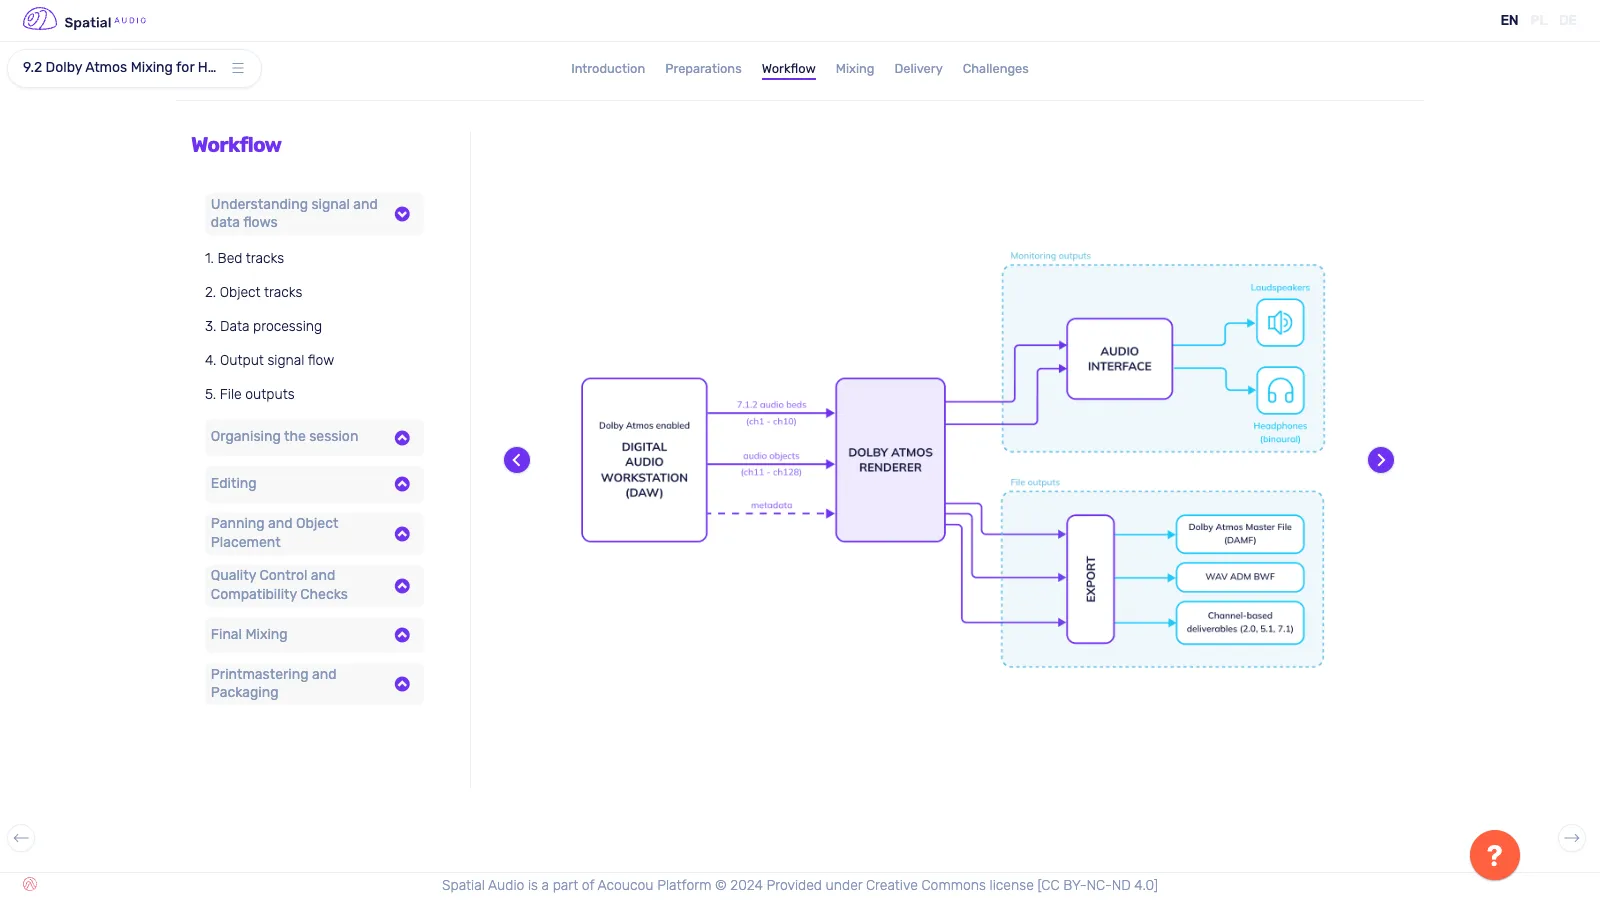Click the Loudspeakers icon in diagram

point(1280,322)
